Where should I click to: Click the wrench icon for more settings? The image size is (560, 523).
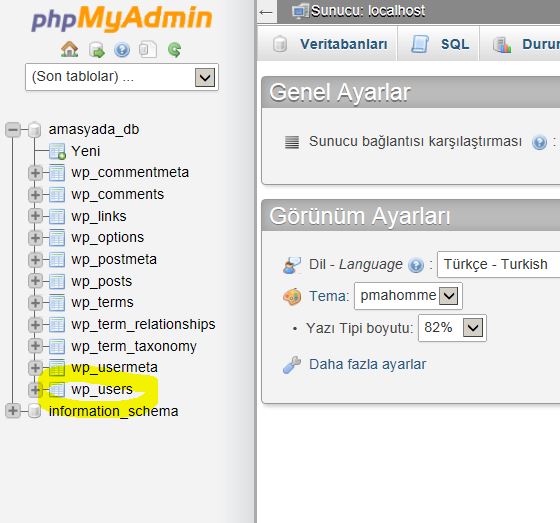pos(292,365)
